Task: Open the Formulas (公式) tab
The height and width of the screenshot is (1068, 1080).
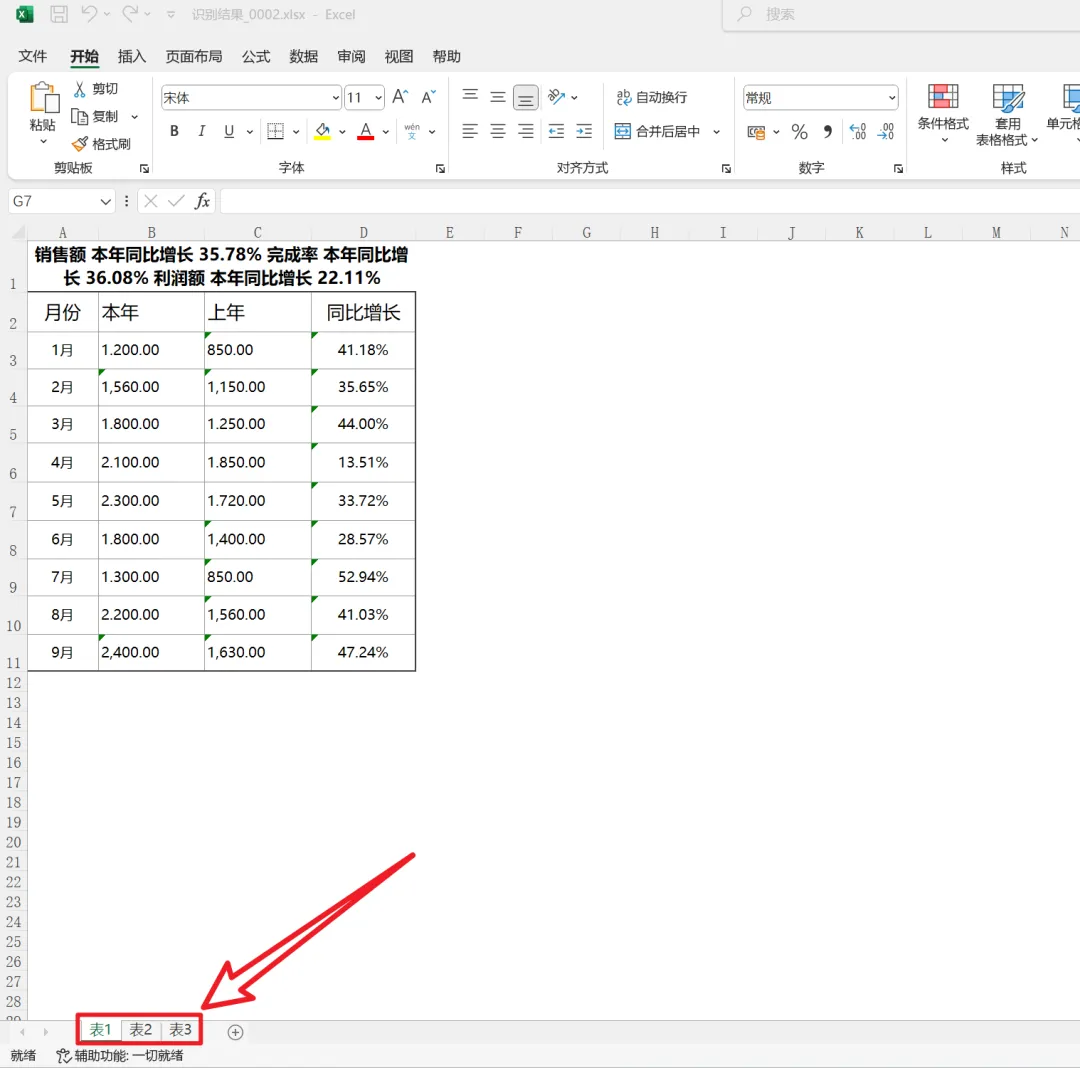Action: (256, 56)
